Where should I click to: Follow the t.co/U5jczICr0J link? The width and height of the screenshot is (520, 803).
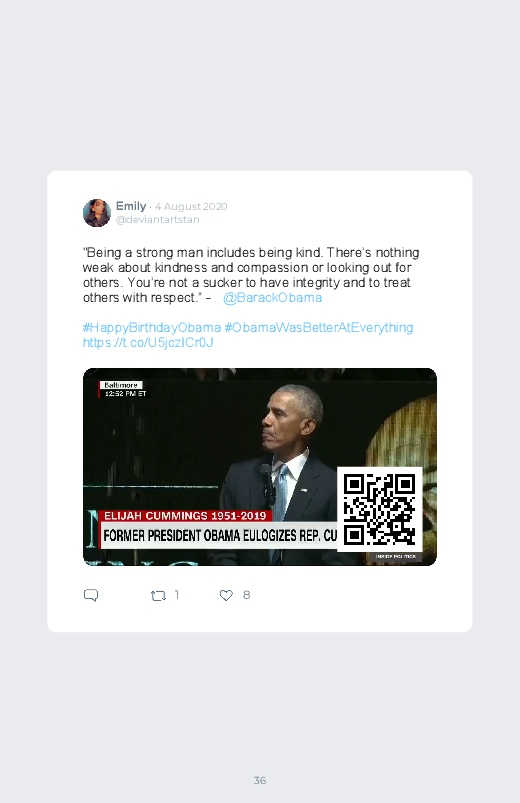[148, 343]
